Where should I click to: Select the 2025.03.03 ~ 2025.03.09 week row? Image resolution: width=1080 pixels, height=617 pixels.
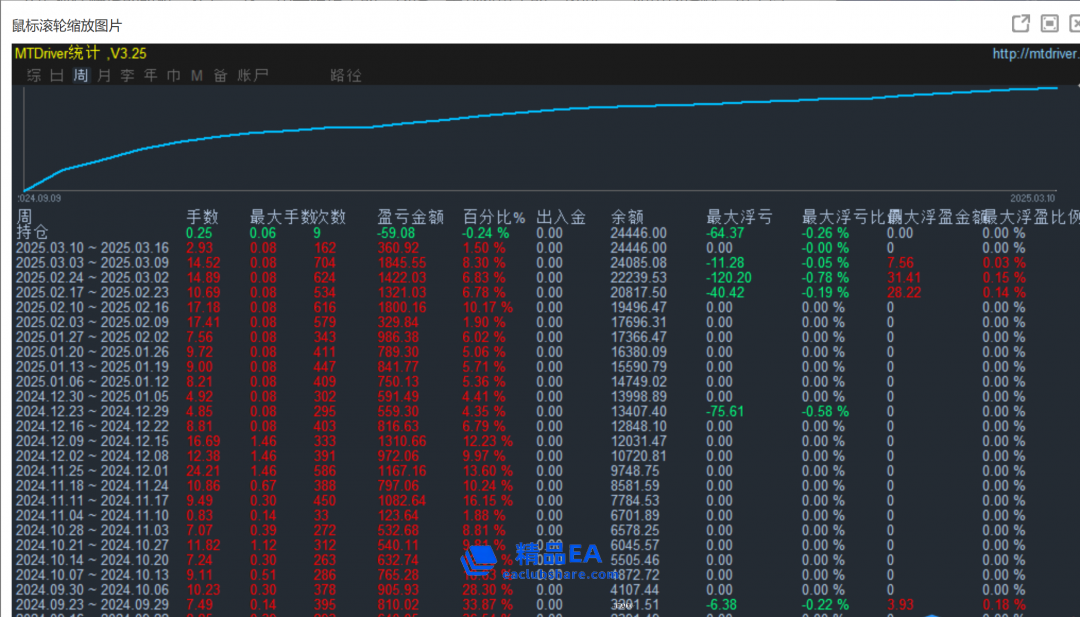point(92,262)
